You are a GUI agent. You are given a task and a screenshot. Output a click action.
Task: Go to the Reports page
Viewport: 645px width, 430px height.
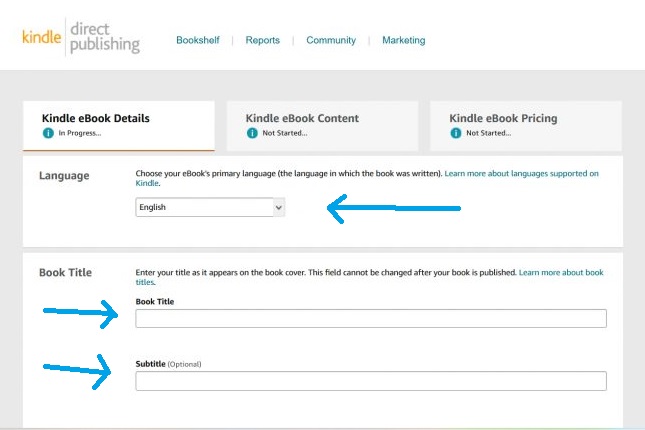(x=262, y=40)
